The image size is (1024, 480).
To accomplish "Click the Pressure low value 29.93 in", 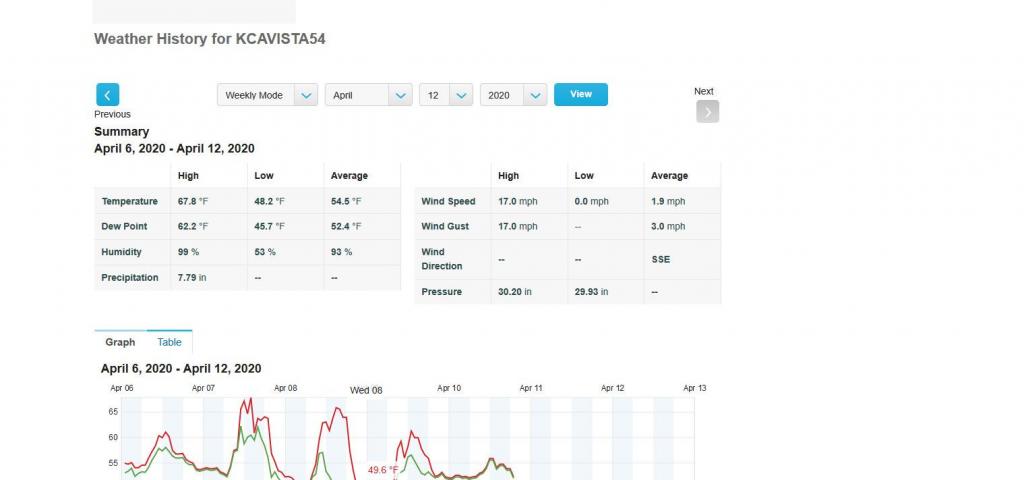I will tap(591, 292).
